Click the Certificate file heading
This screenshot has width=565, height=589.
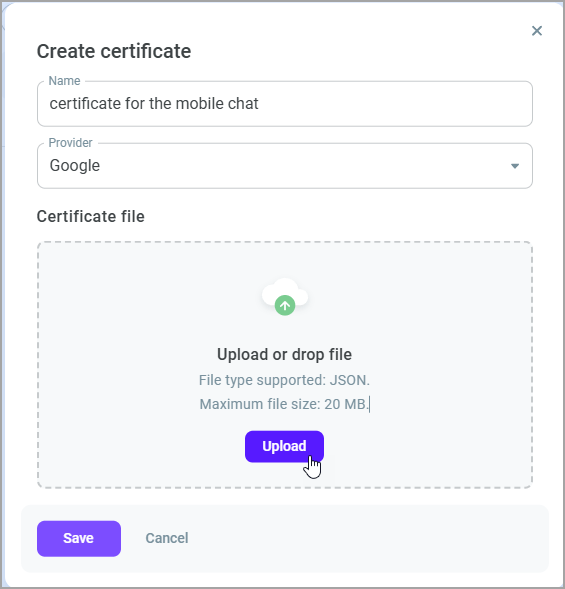coord(91,217)
